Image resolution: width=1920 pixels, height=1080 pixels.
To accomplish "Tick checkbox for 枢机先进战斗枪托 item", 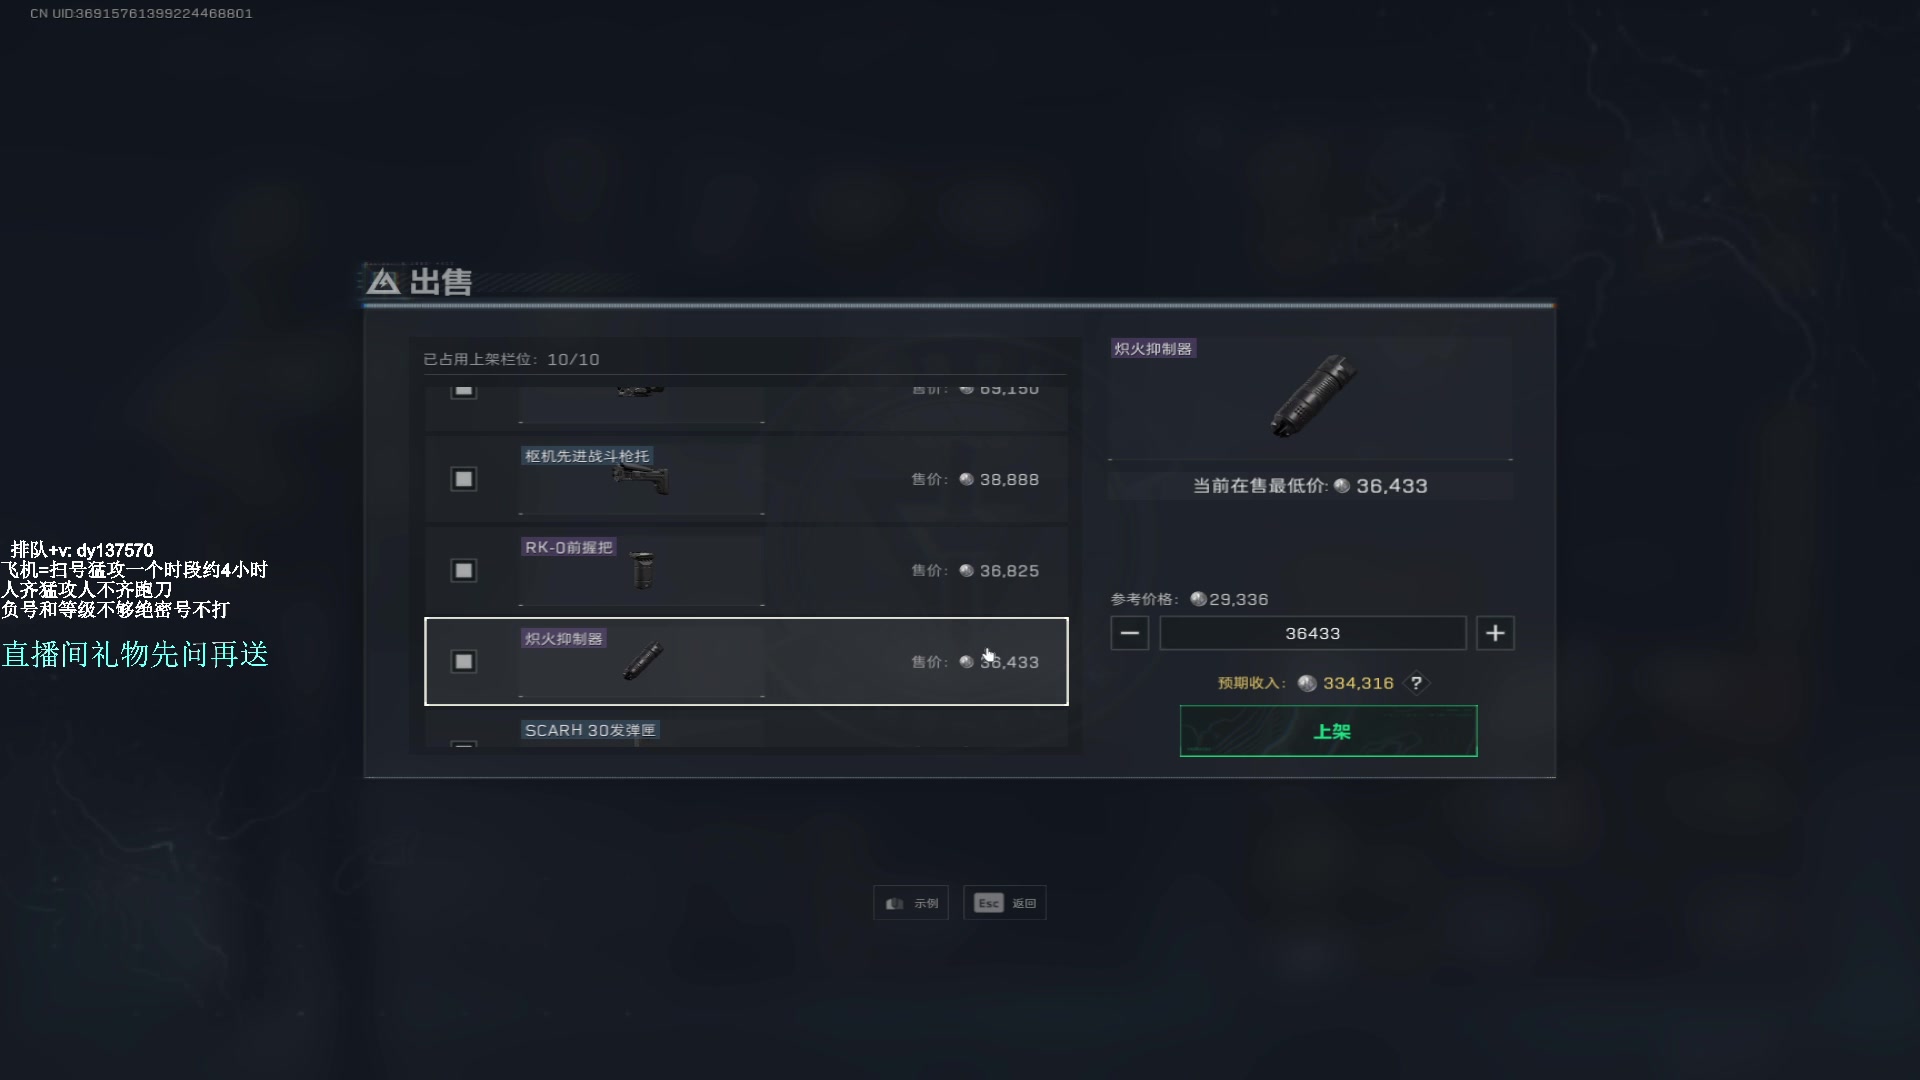I will [x=463, y=479].
